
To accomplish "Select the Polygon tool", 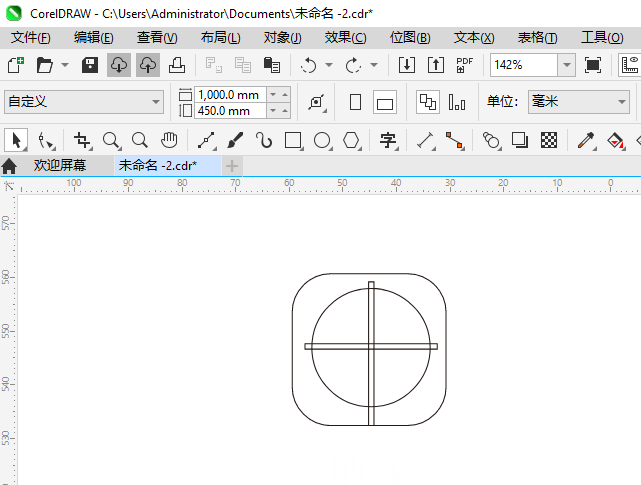I will (352, 141).
